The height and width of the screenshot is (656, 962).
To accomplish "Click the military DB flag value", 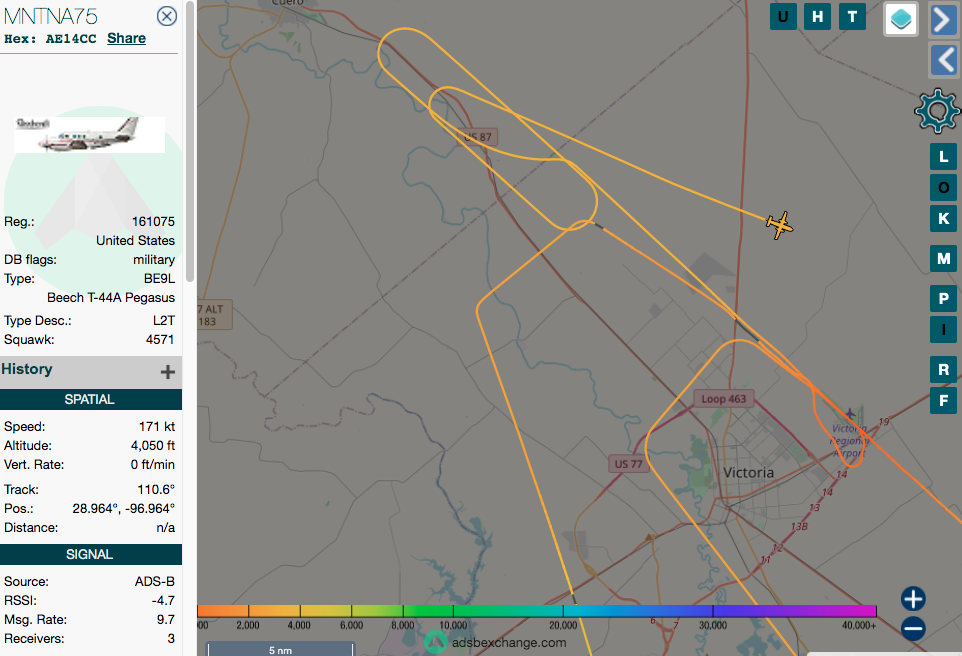I will [x=154, y=260].
